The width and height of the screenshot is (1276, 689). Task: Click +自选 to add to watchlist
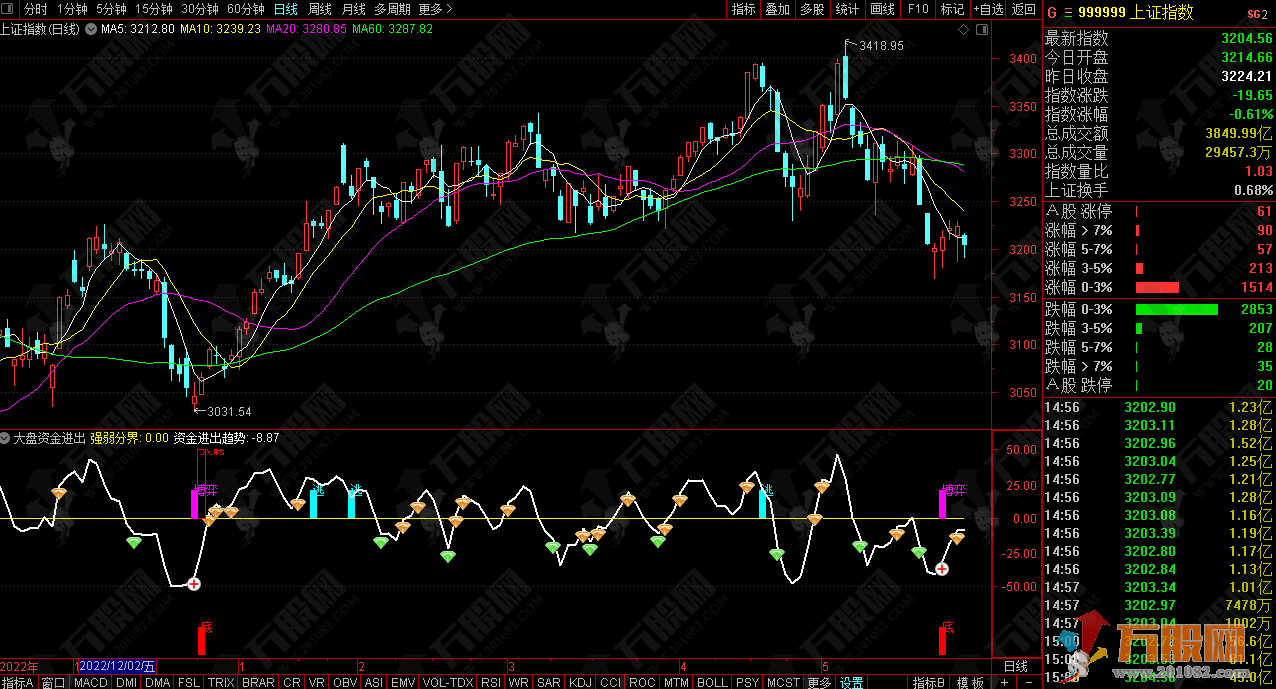point(986,9)
